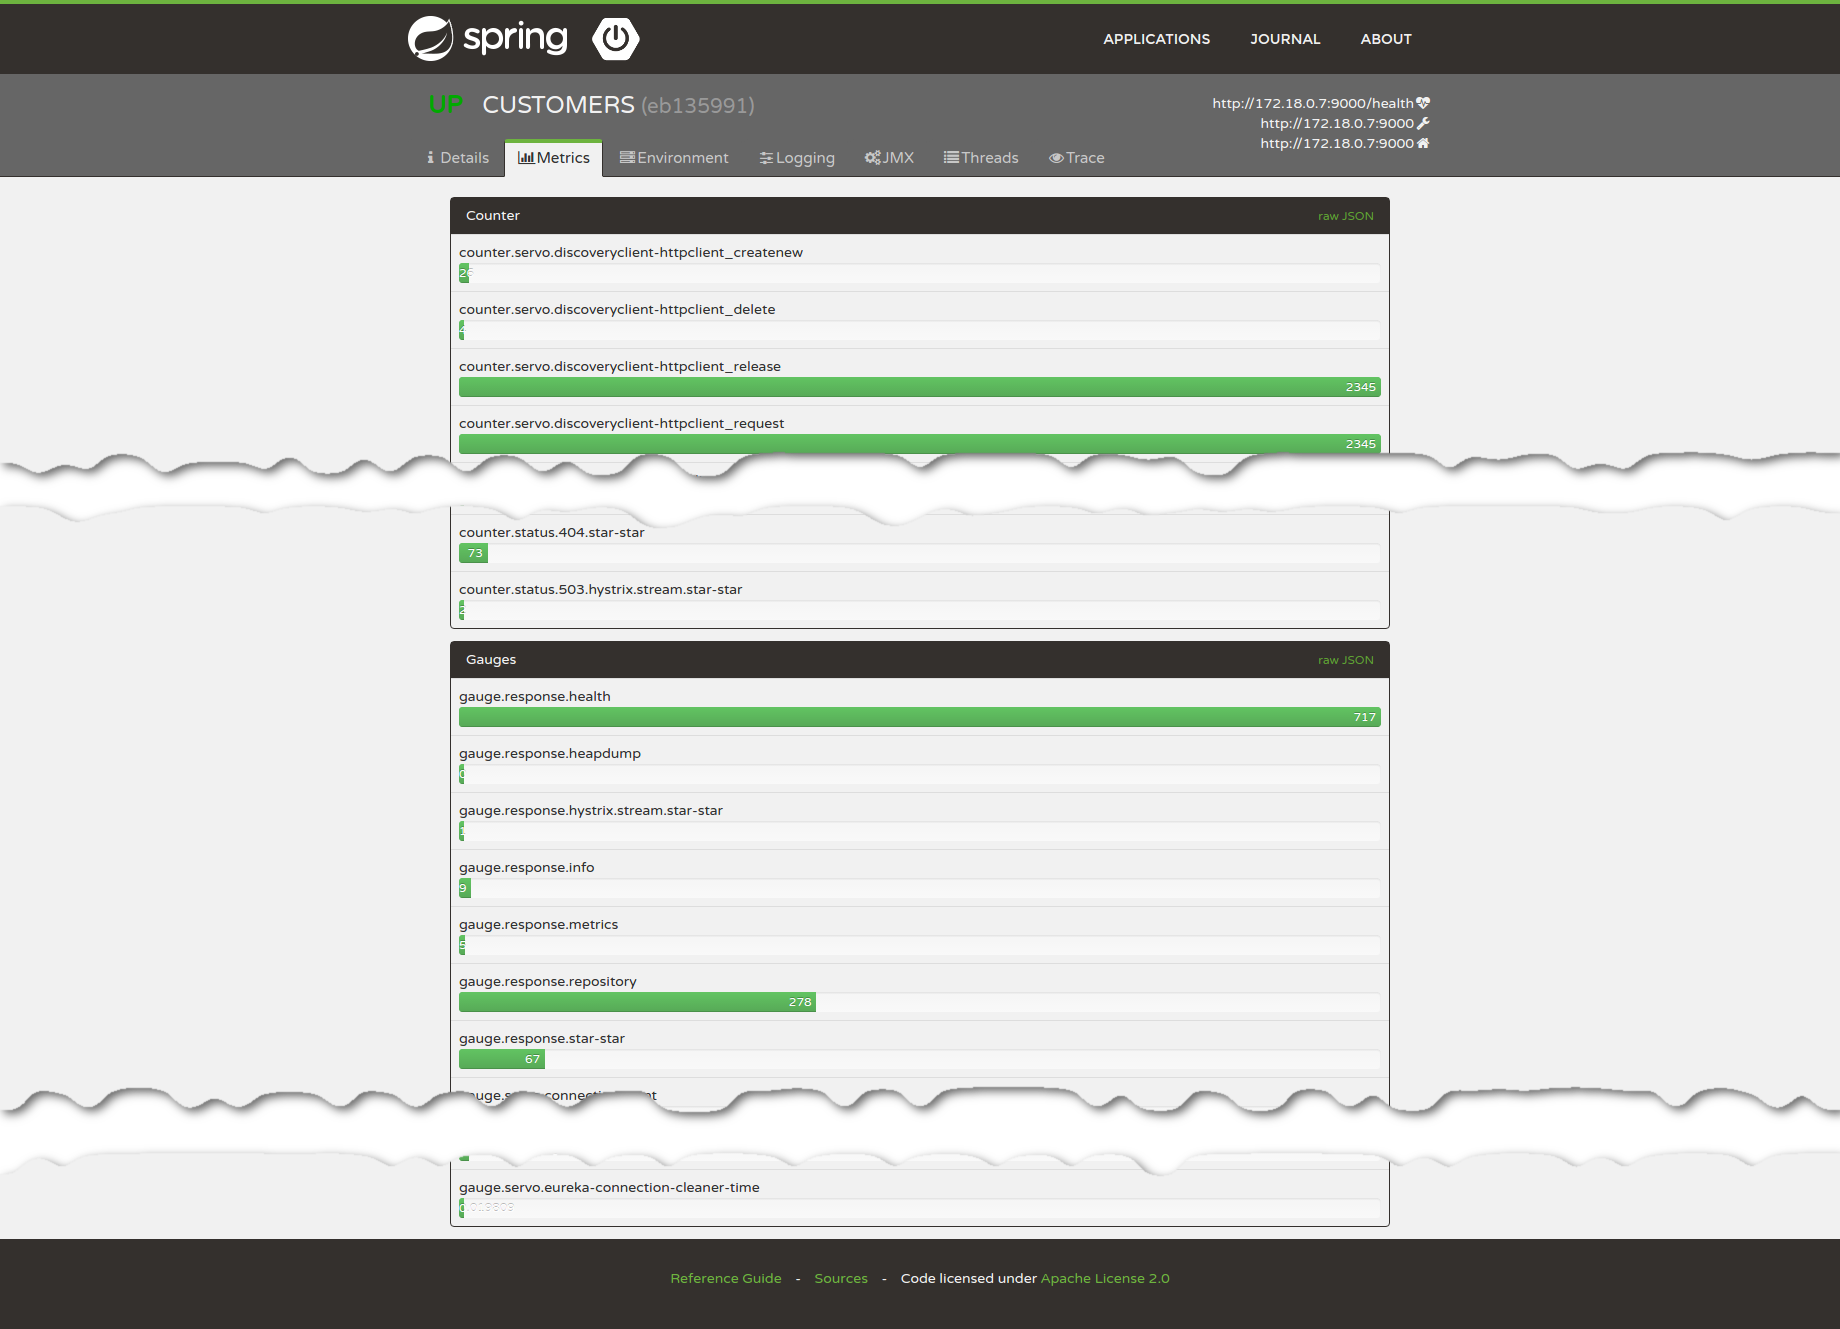The height and width of the screenshot is (1329, 1840).
Task: Open the Logging tab
Action: coord(797,158)
